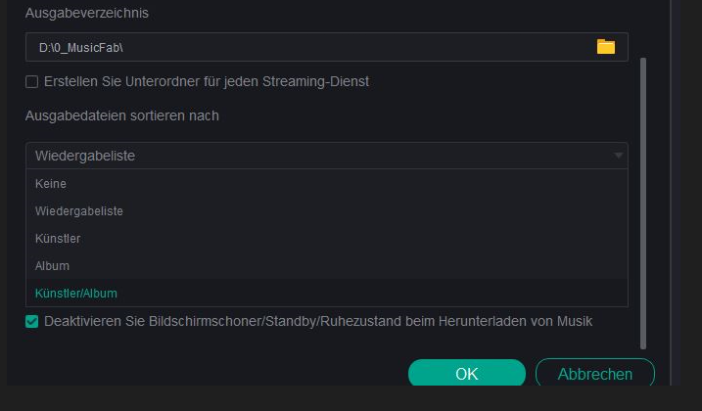Click the vertical scrollbar of settings panel
702x411 pixels.
point(643,200)
